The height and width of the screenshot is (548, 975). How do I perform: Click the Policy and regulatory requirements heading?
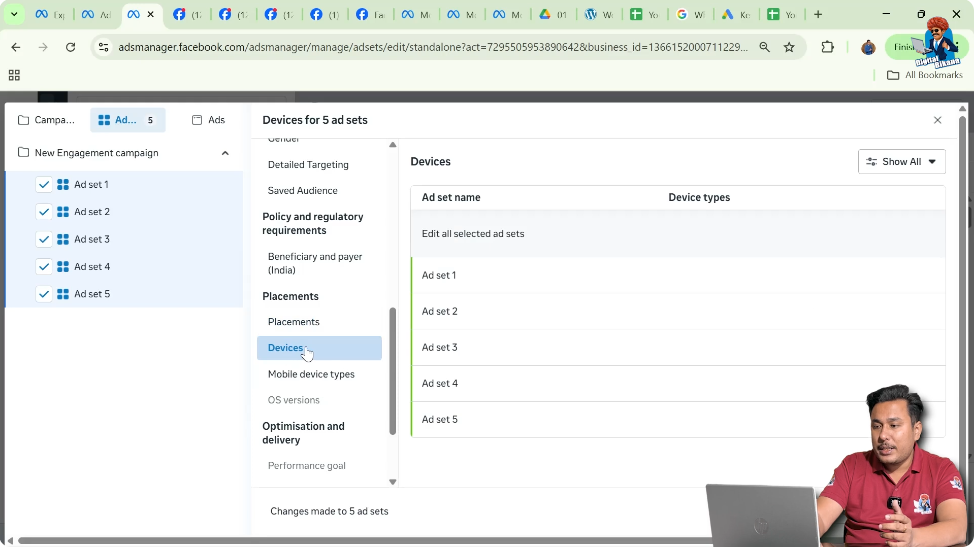313,224
